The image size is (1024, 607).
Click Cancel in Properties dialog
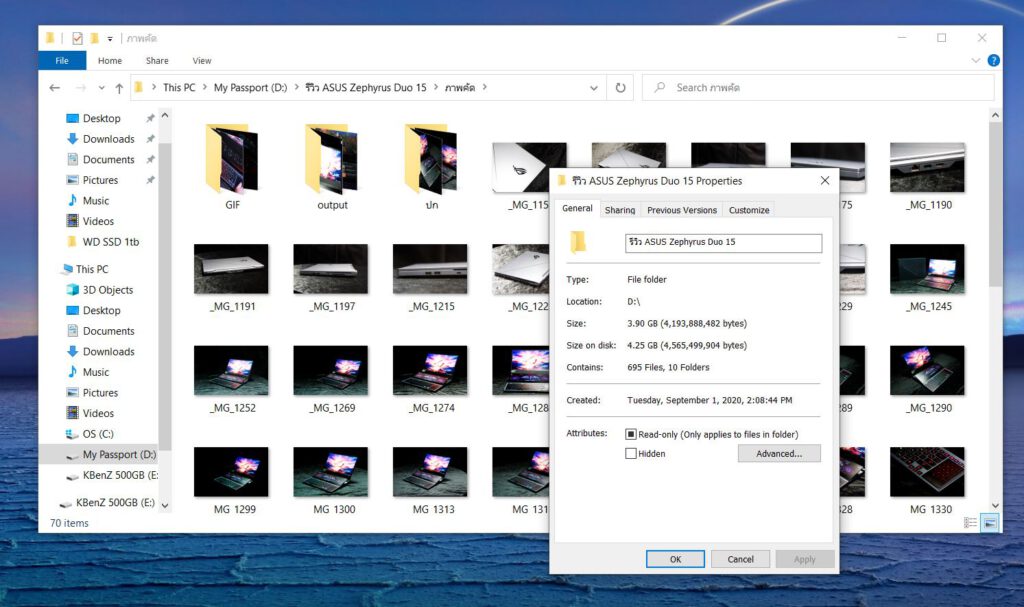click(741, 559)
